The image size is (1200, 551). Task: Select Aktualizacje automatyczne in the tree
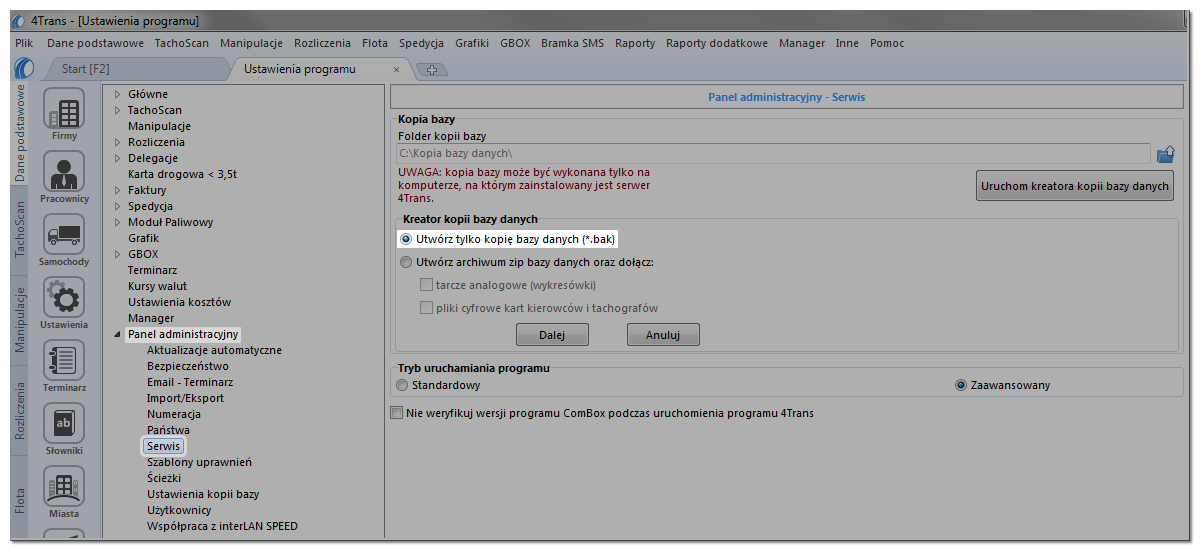pyautogui.click(x=214, y=350)
